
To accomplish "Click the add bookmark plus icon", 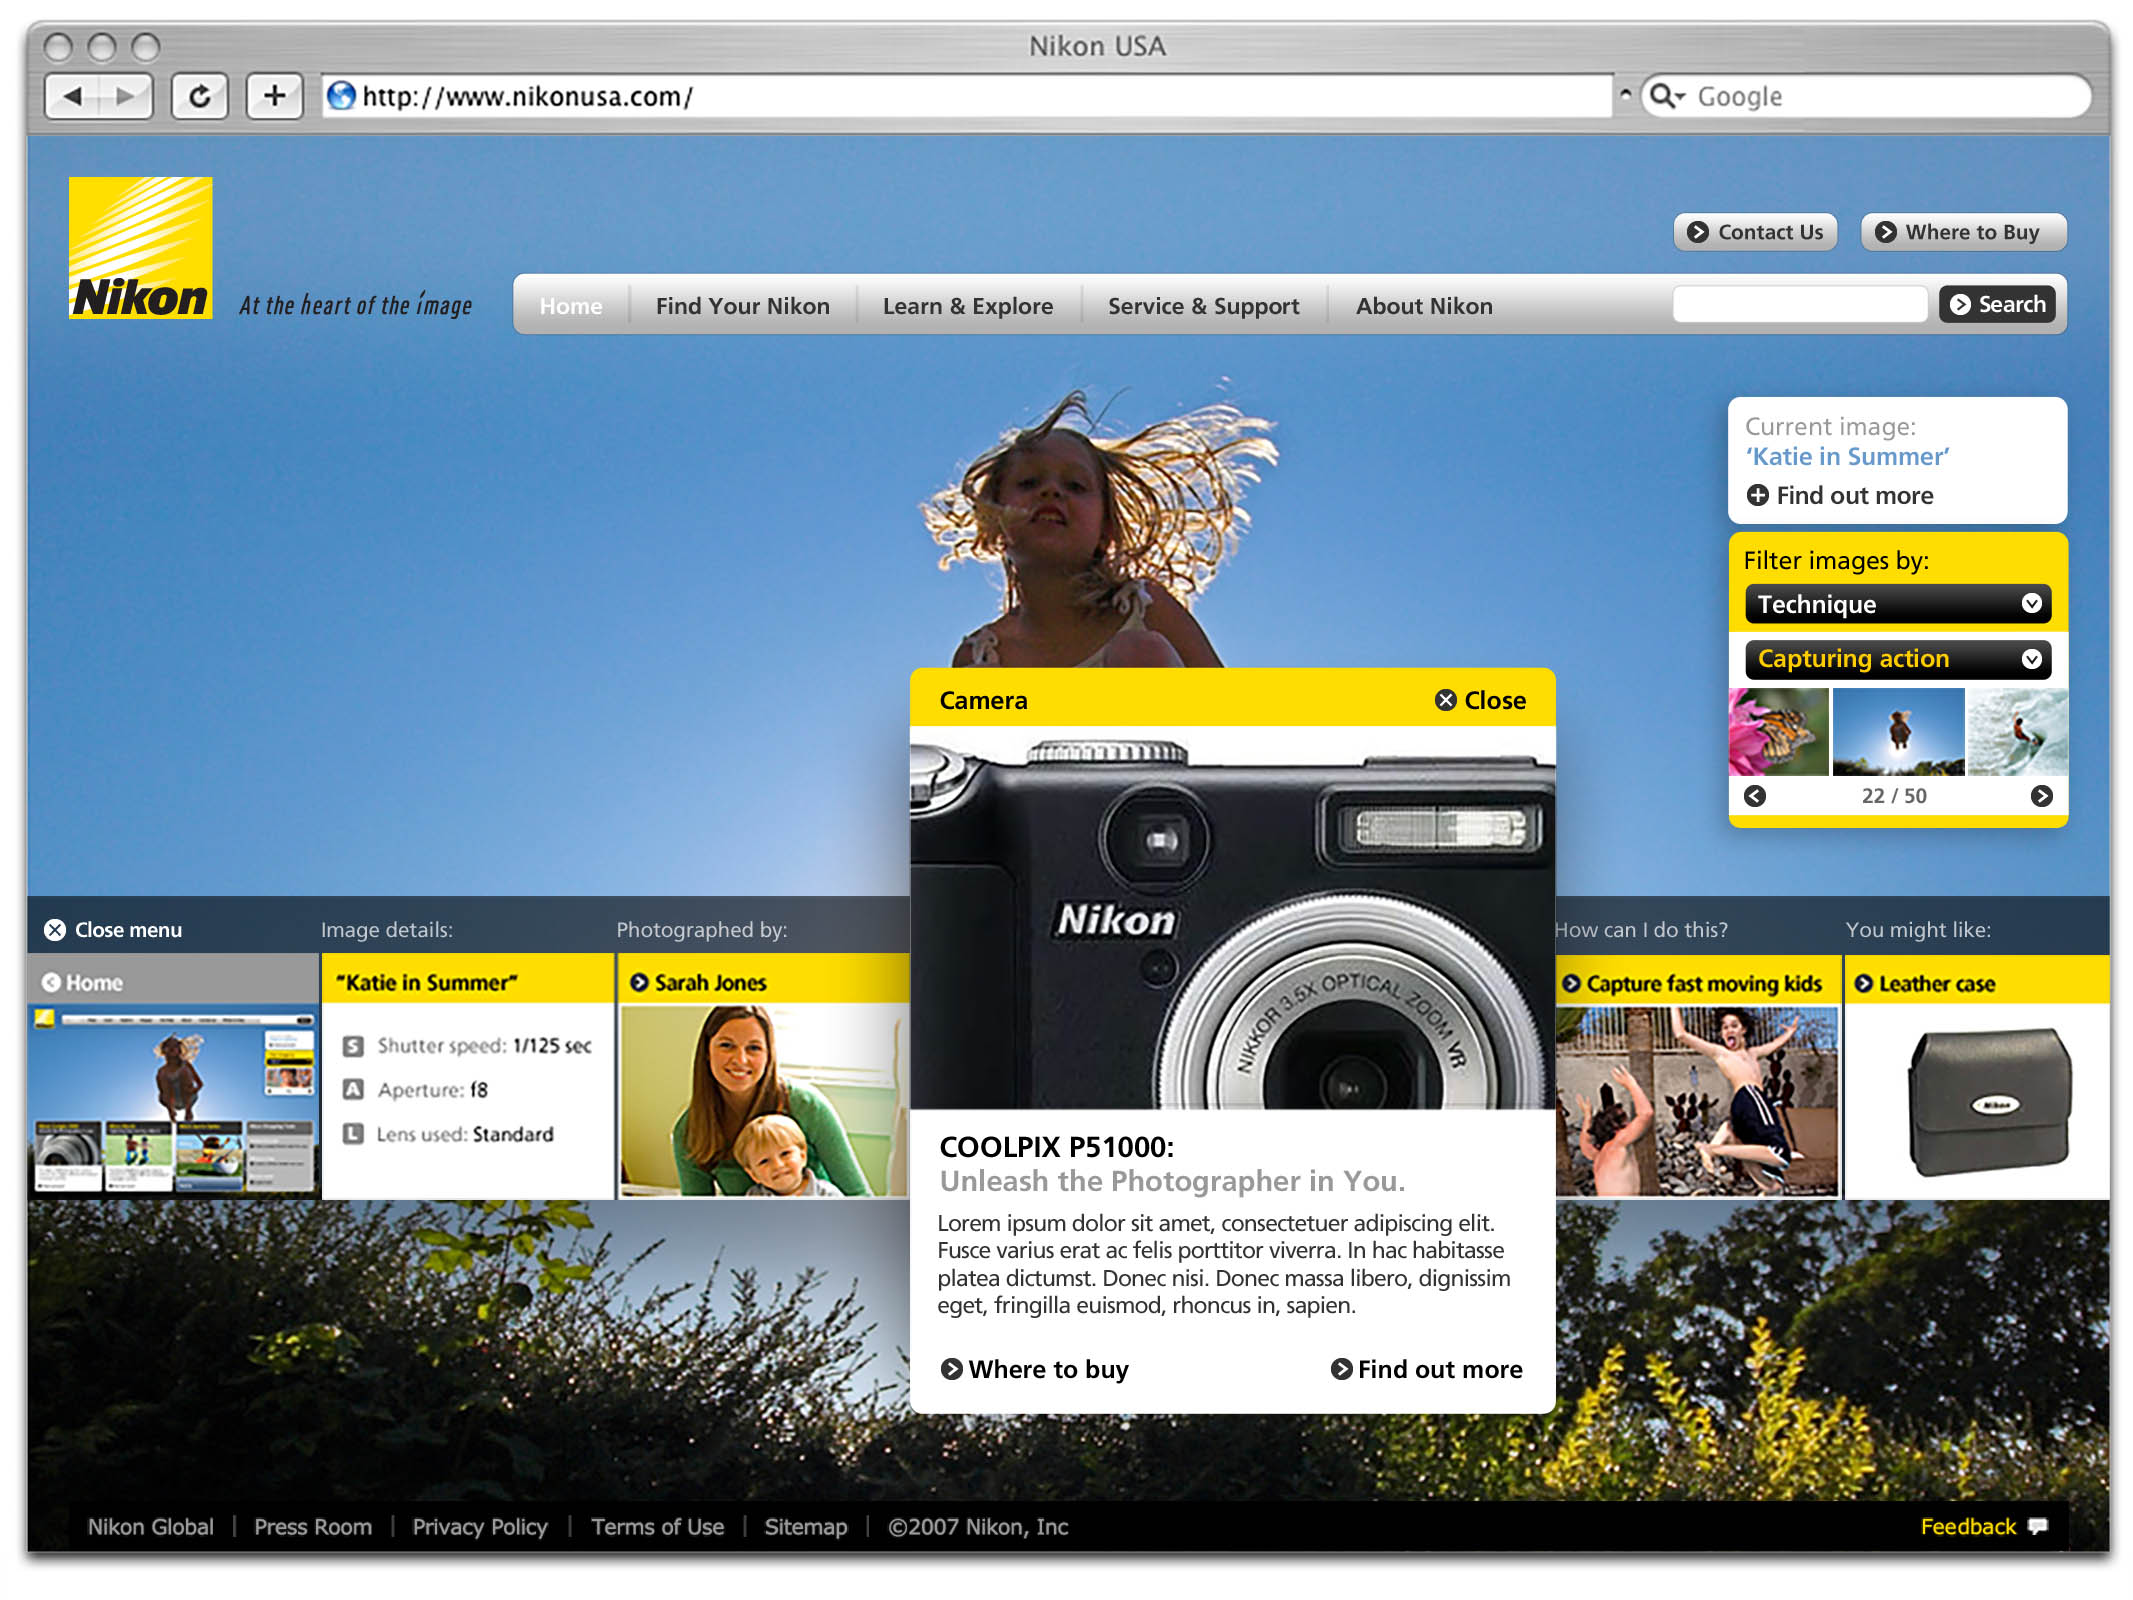I will click(274, 96).
